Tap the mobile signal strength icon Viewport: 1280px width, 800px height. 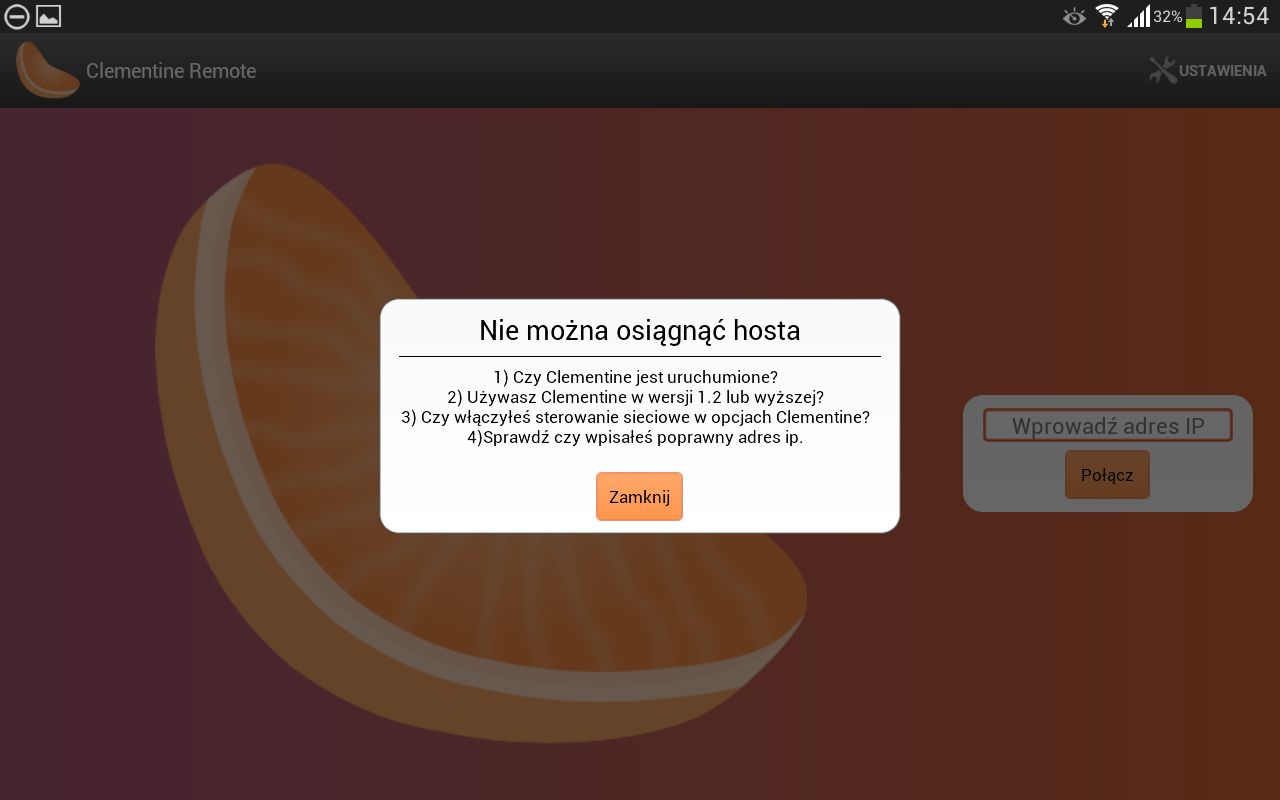coord(1138,16)
